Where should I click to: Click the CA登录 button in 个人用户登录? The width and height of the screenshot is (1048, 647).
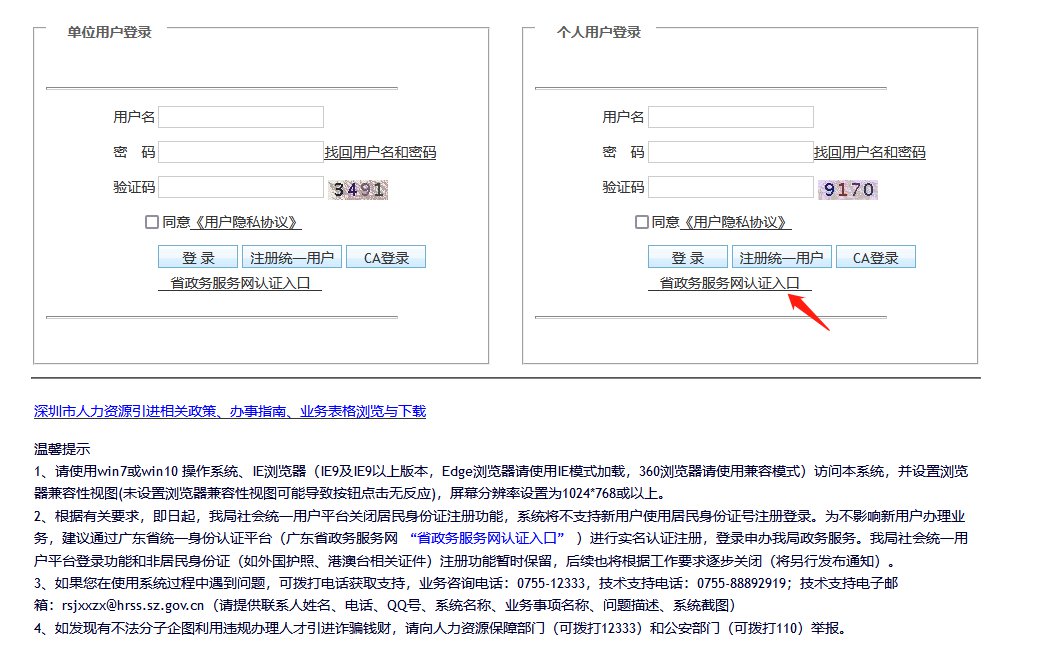pyautogui.click(x=876, y=257)
